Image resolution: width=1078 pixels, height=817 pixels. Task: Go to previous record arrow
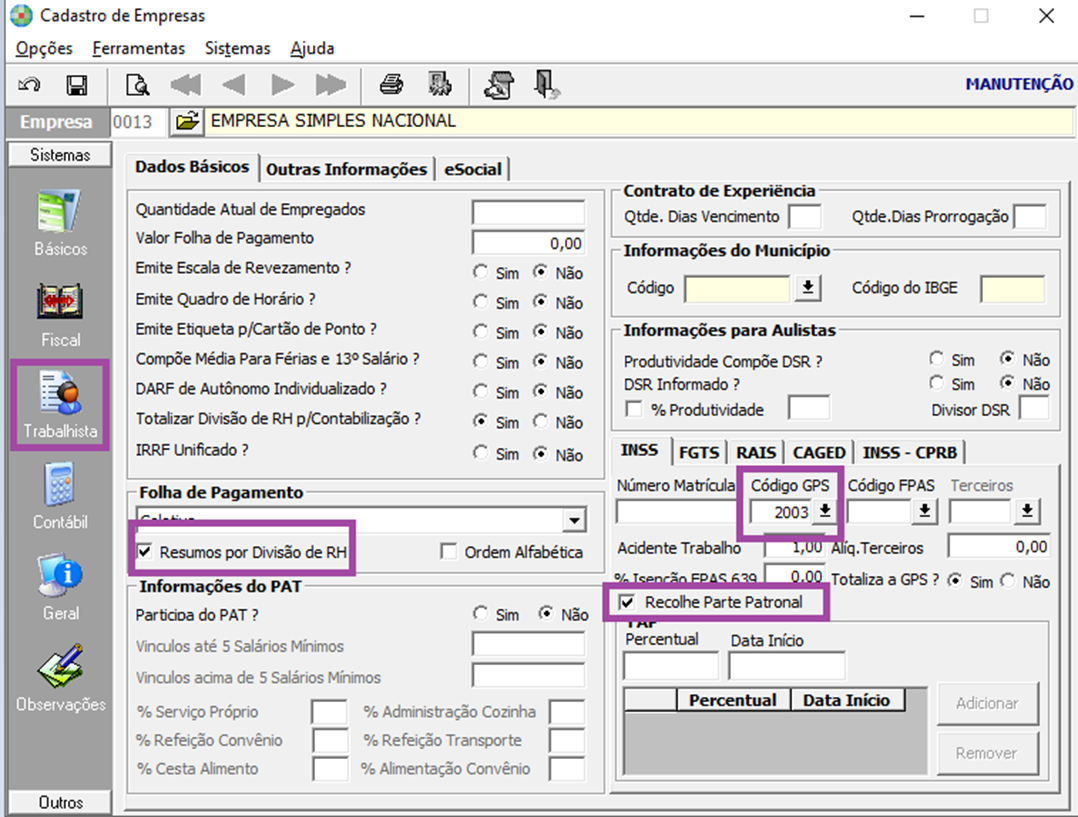coord(234,85)
